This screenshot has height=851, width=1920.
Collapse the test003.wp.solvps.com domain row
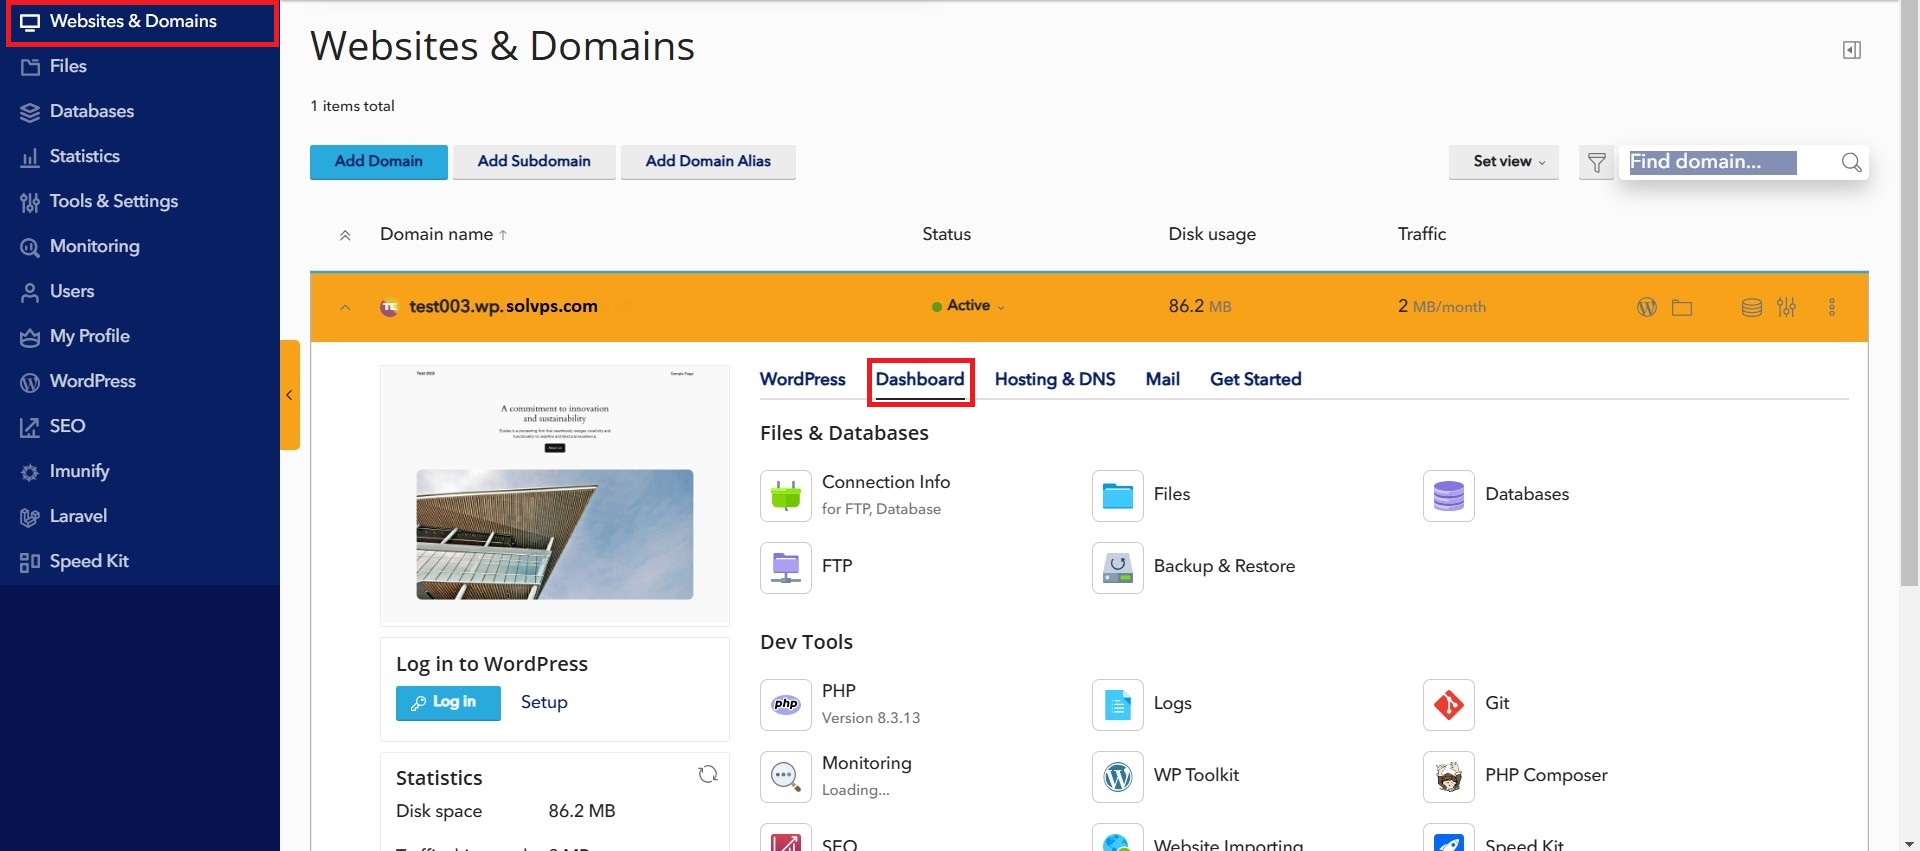click(345, 307)
